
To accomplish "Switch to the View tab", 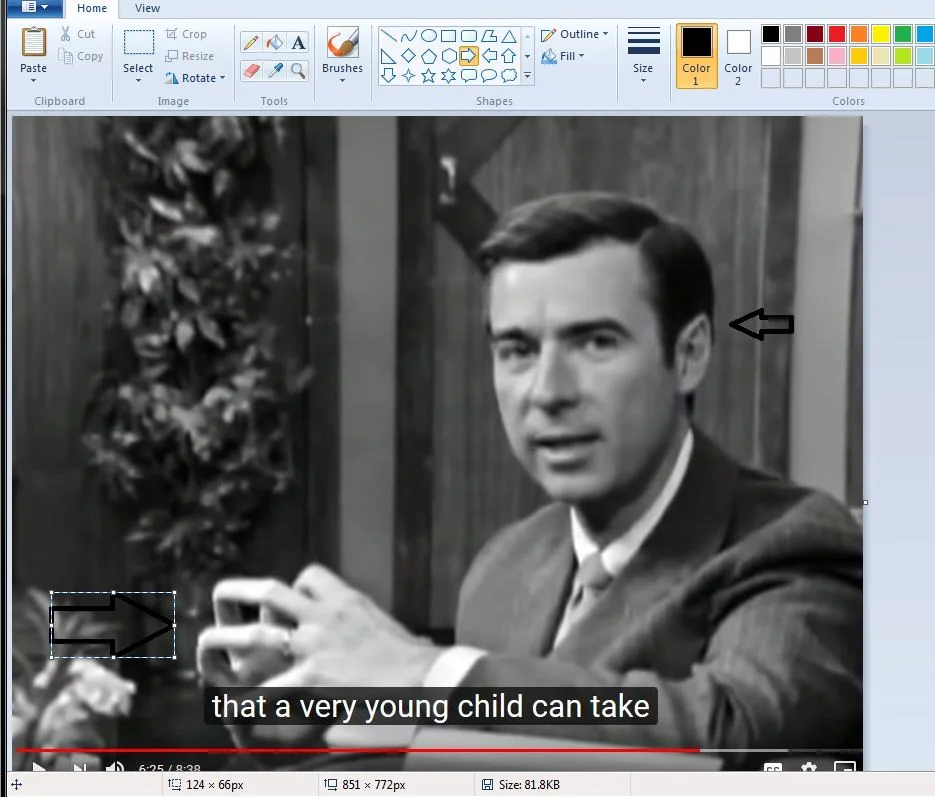I will pyautogui.click(x=147, y=8).
